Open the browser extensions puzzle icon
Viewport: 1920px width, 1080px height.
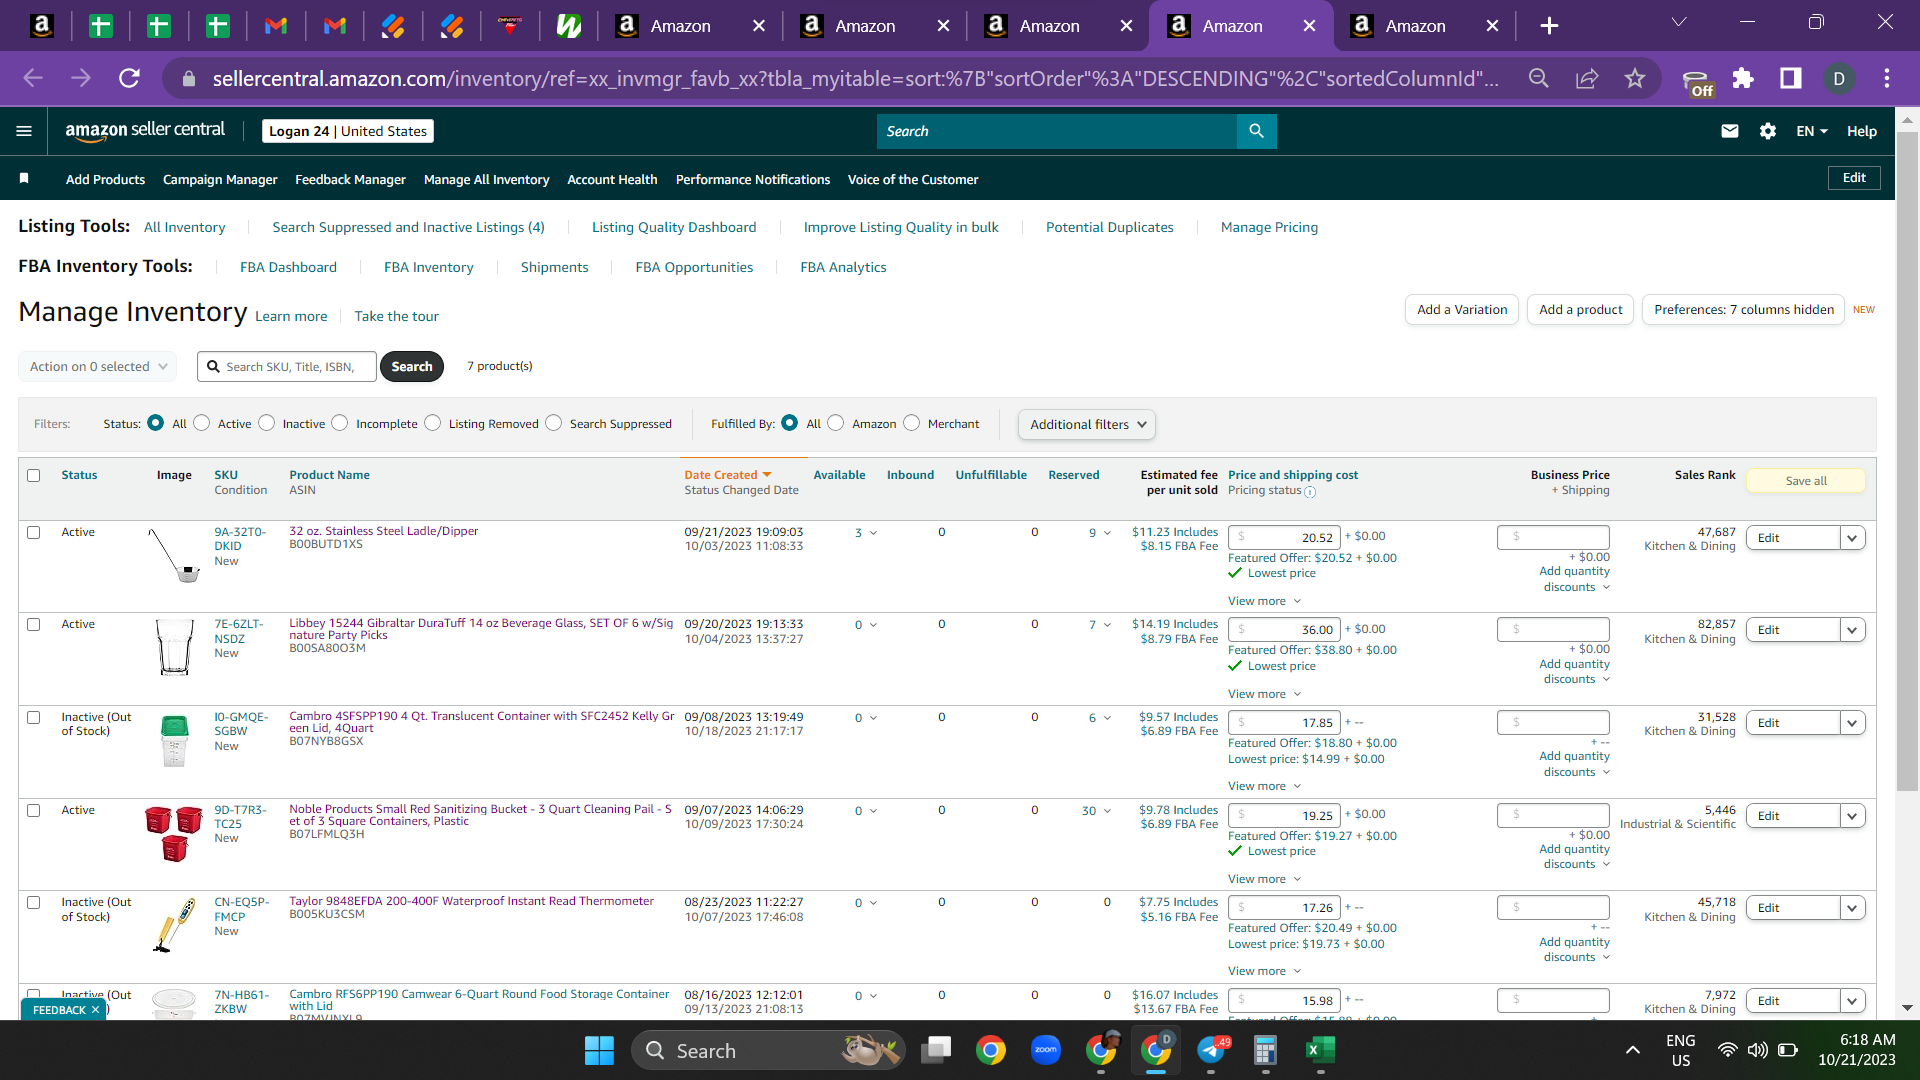pos(1743,78)
